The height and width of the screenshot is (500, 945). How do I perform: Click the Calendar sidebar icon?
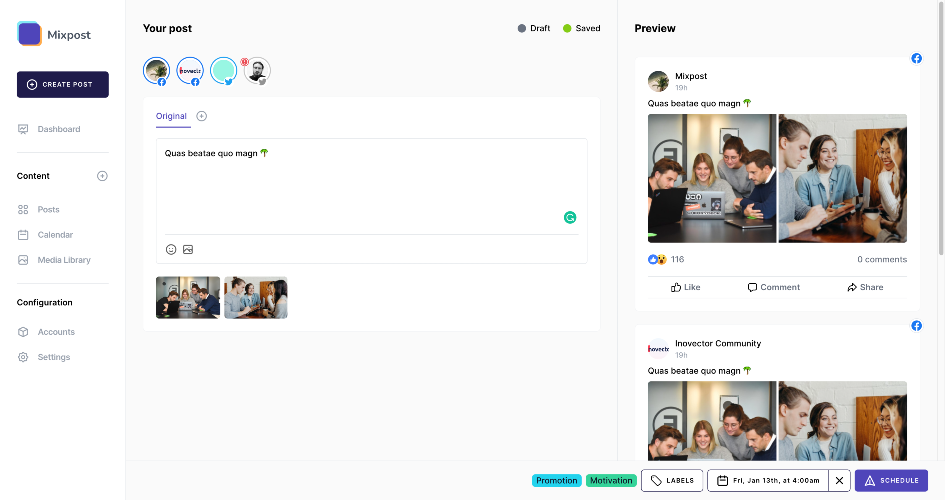pos(23,235)
